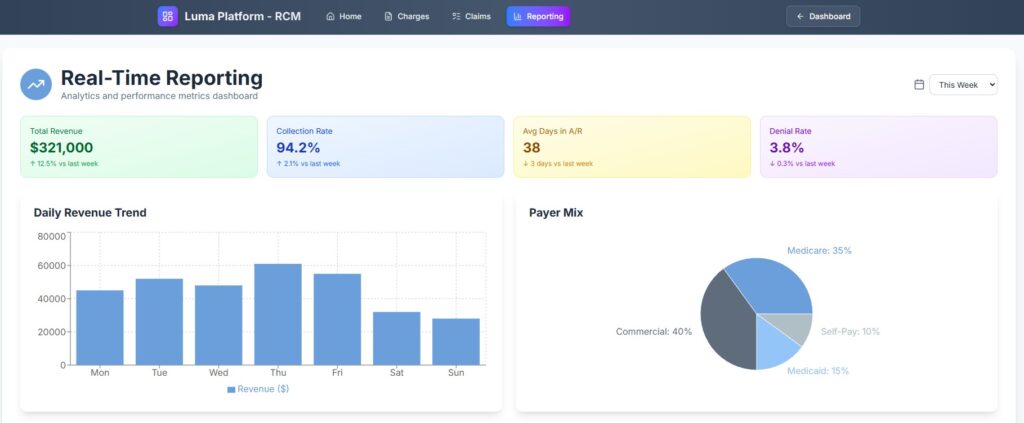Click the Claims list icon
1024x423 pixels.
pyautogui.click(x=457, y=17)
